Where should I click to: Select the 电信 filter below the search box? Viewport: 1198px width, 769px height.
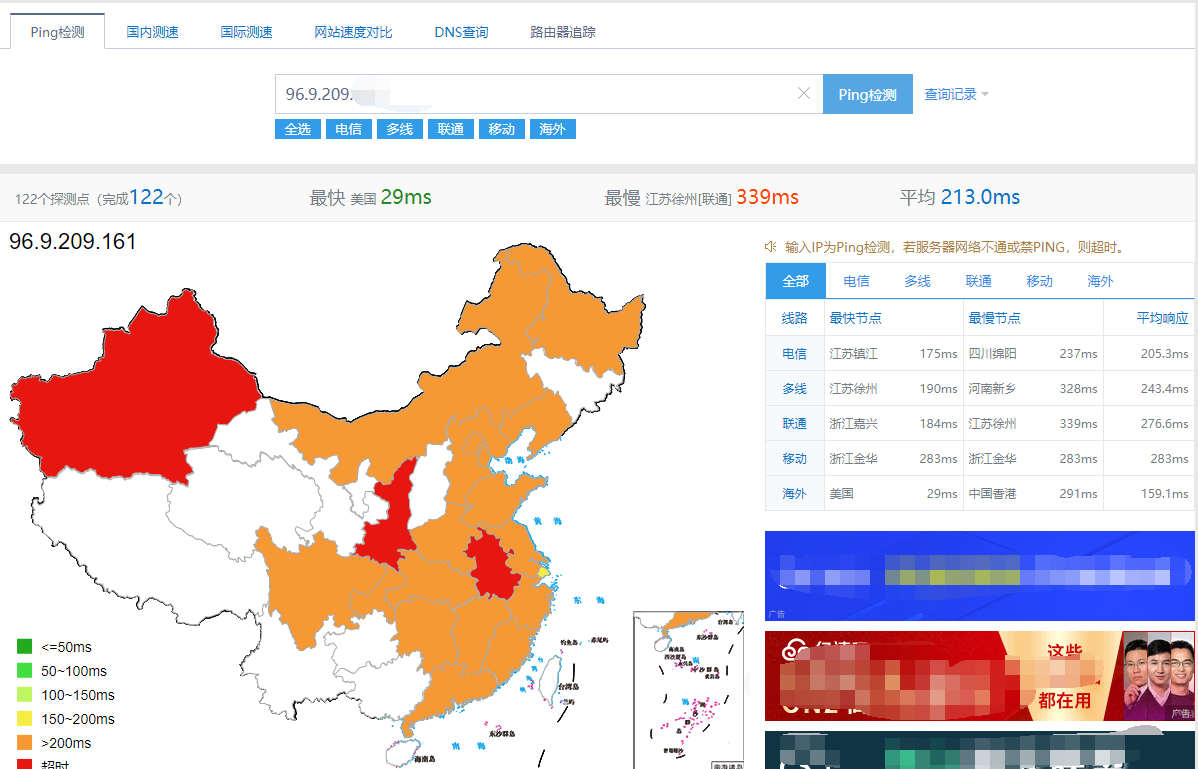click(348, 128)
